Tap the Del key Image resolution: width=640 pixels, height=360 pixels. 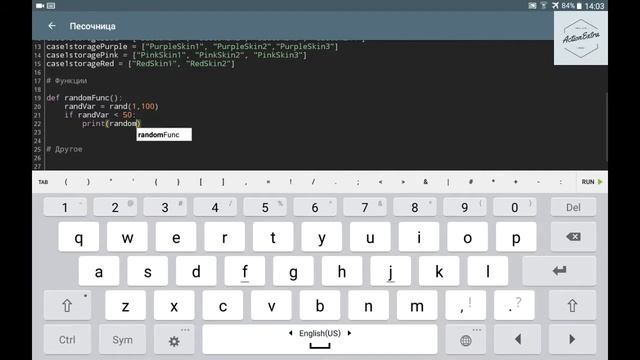pyautogui.click(x=573, y=207)
